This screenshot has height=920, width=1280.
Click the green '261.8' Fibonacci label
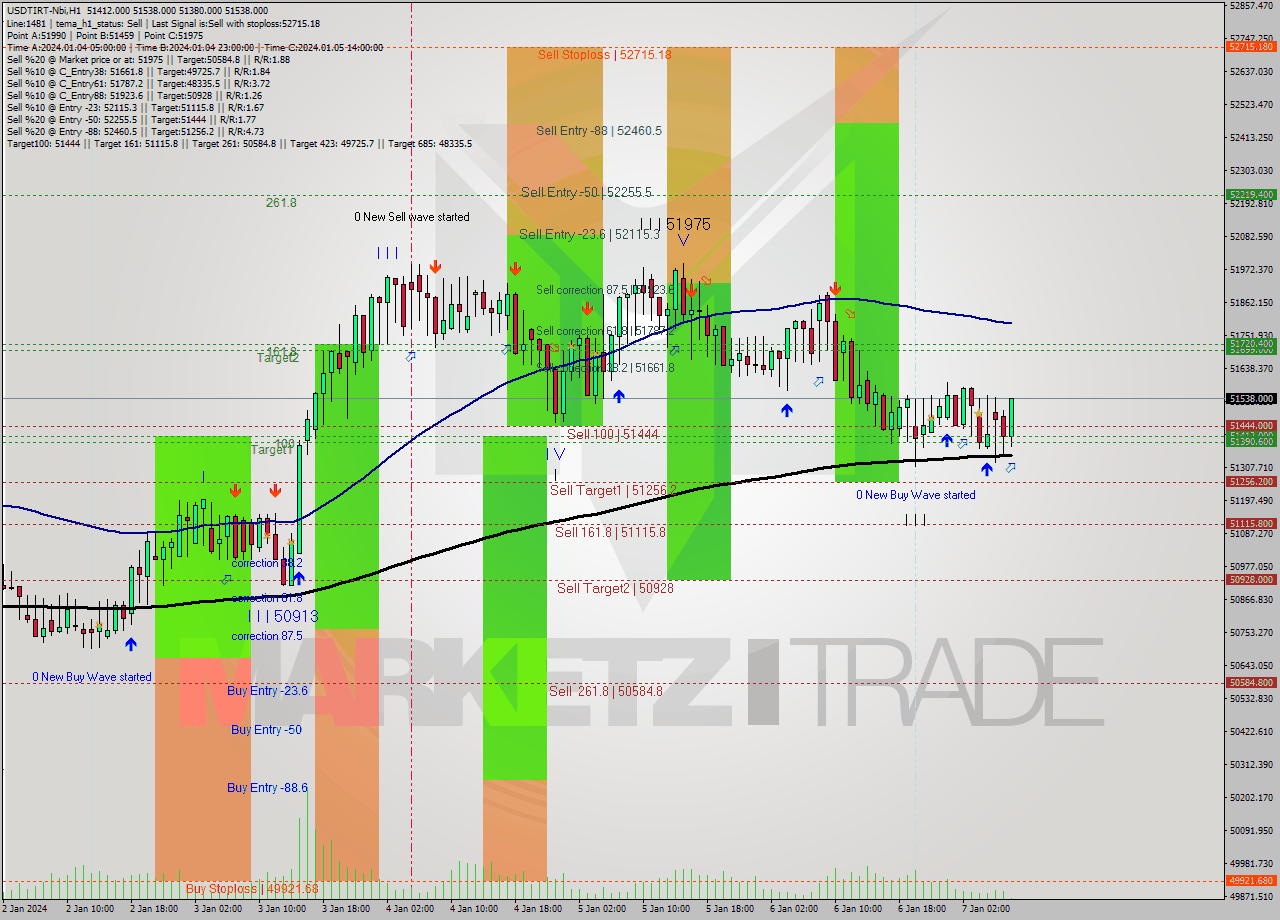point(281,202)
